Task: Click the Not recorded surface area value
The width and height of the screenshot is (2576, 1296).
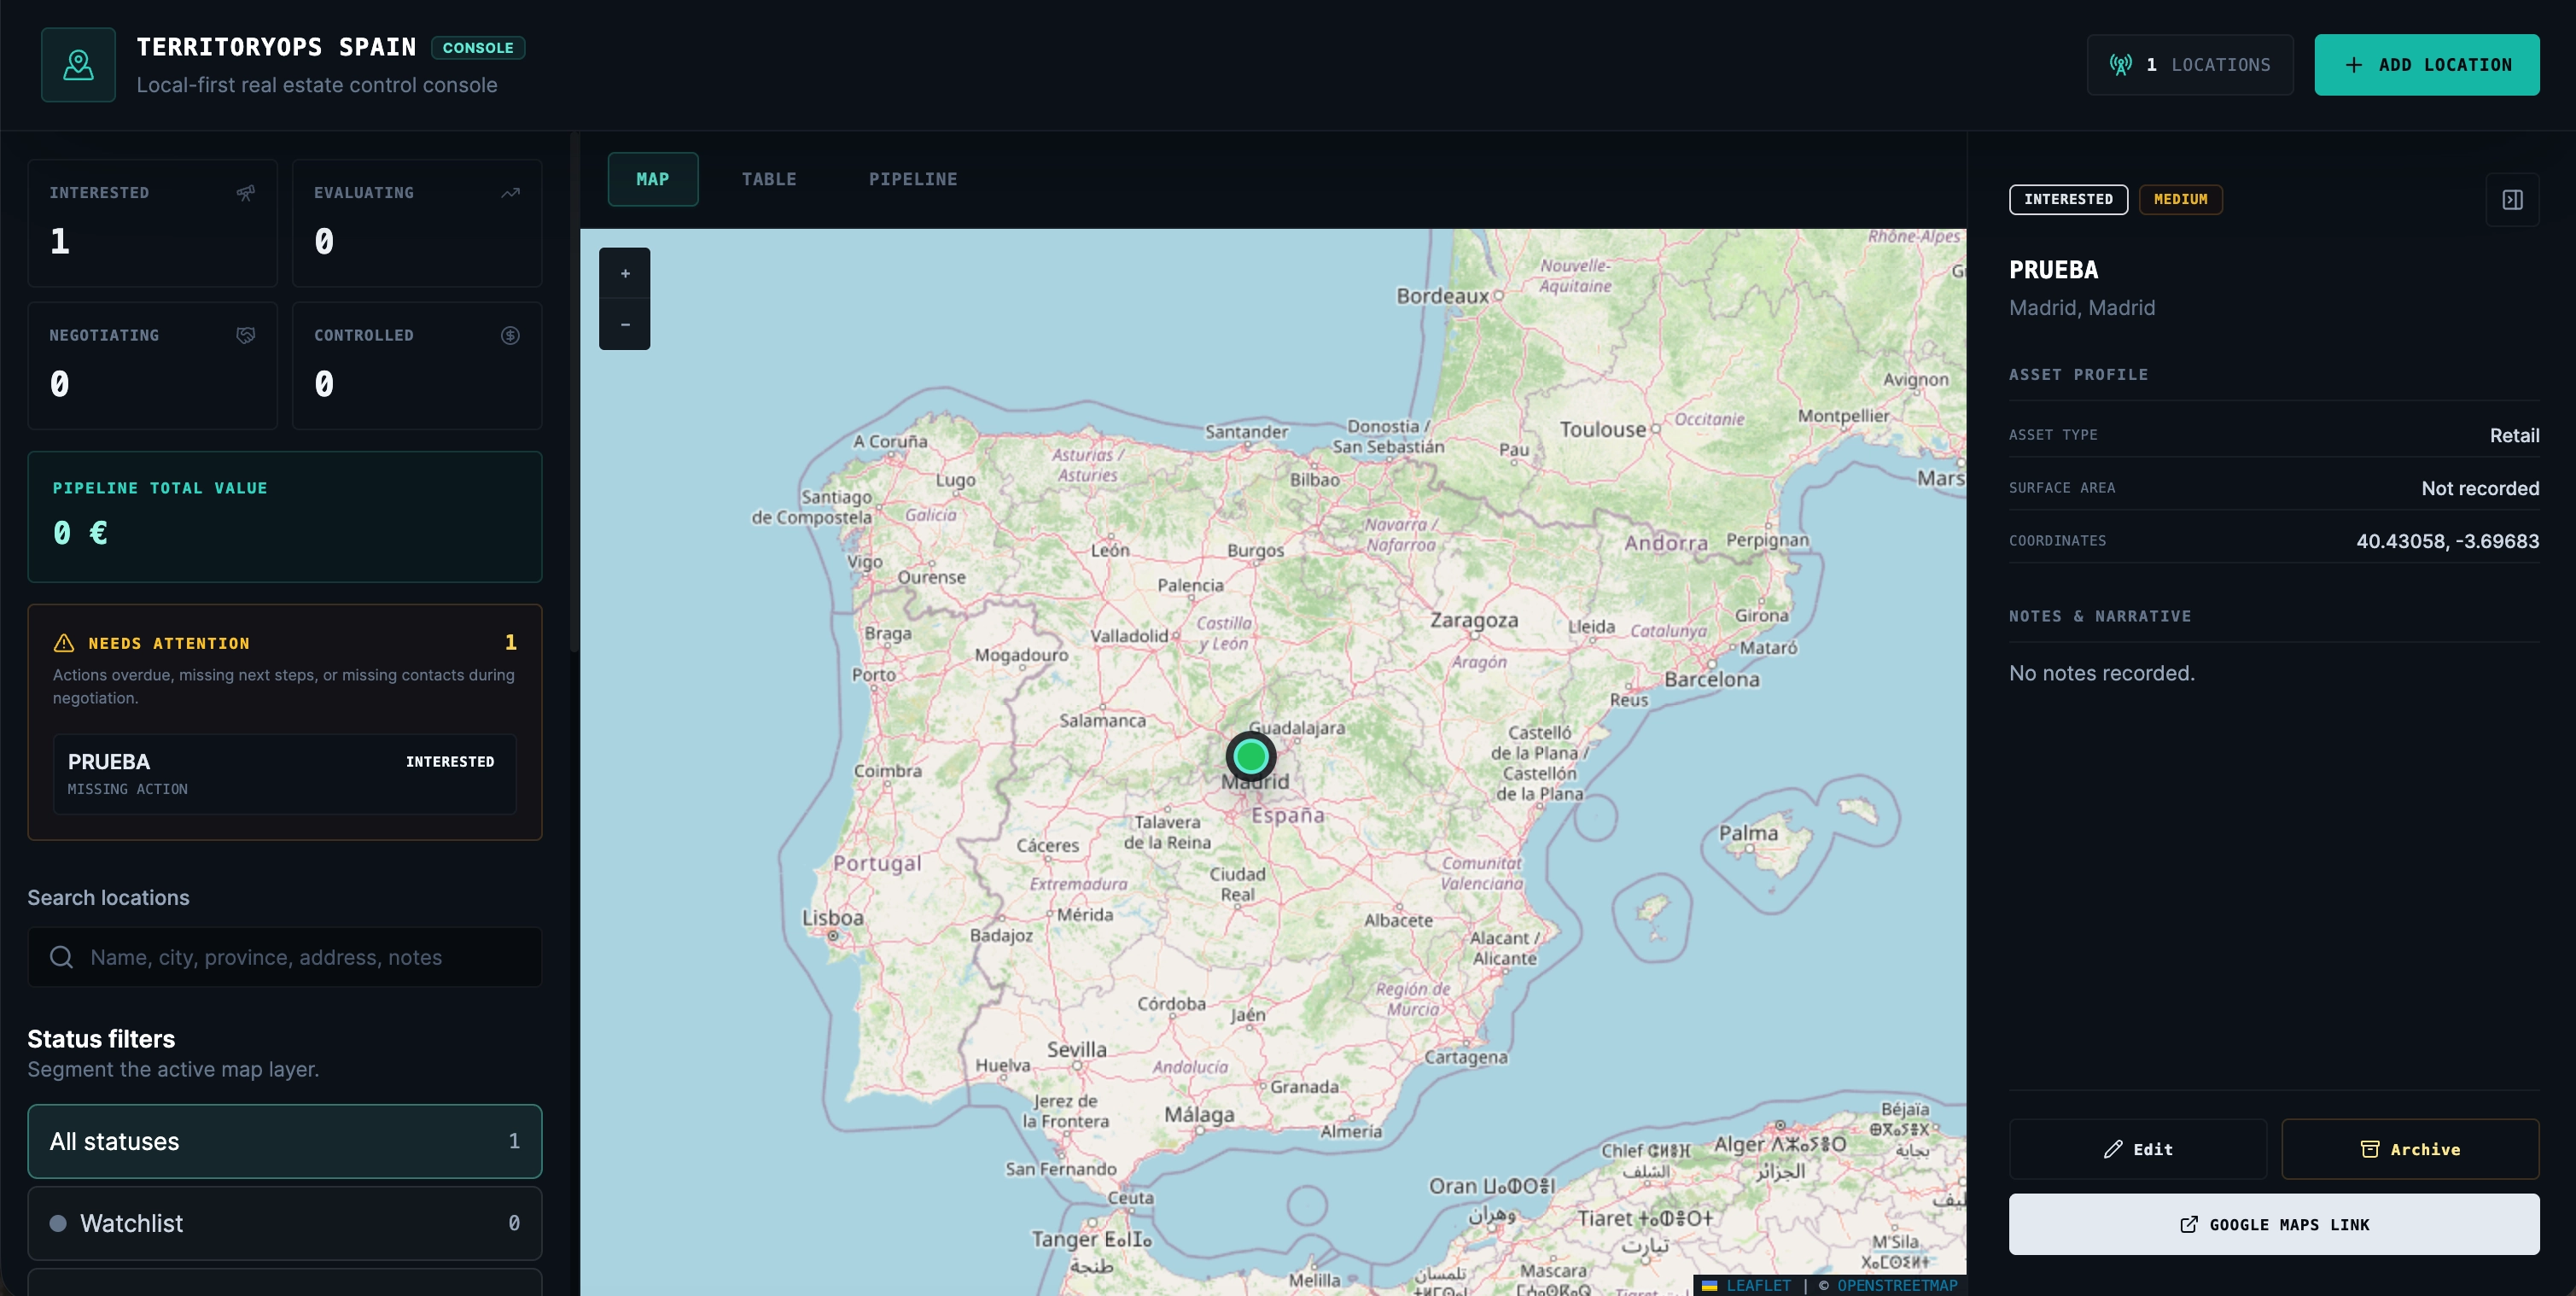Action: click(x=2480, y=488)
